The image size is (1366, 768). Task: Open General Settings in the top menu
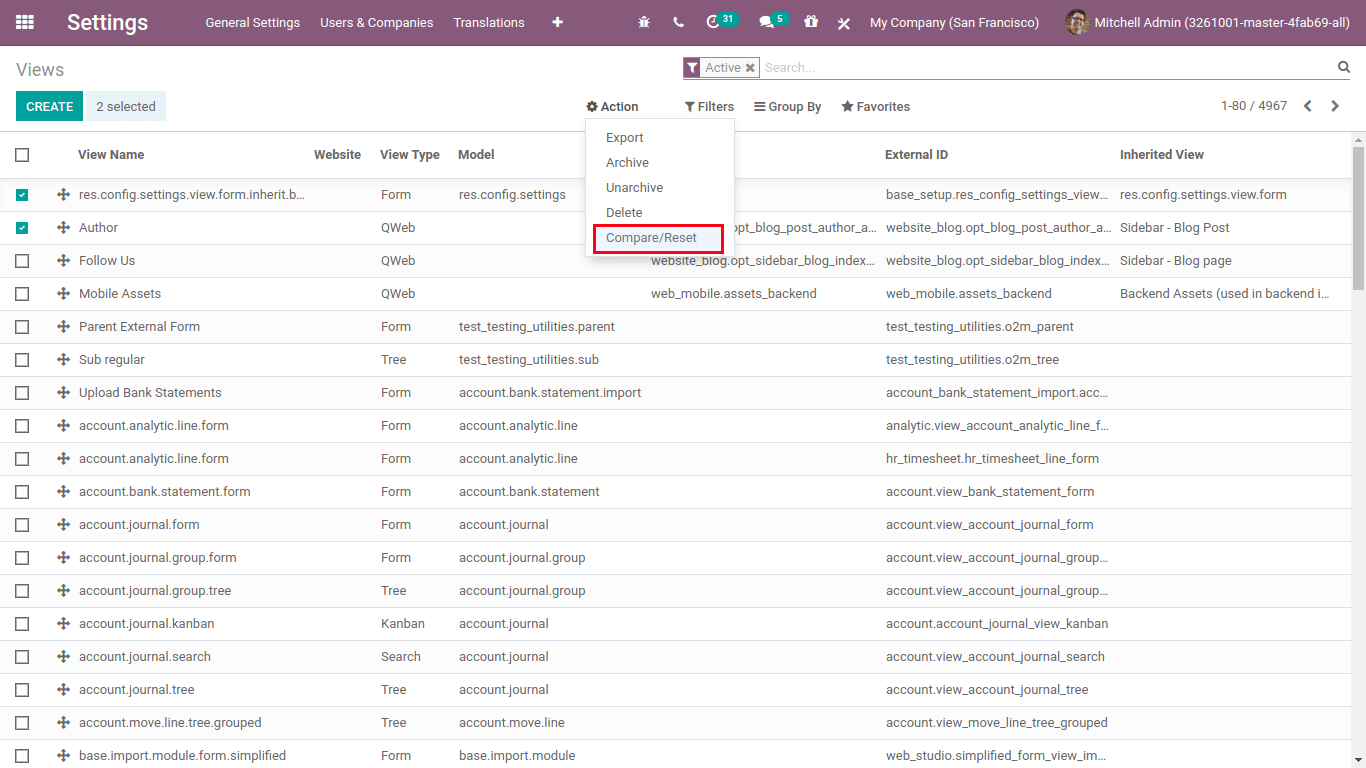[x=252, y=22]
